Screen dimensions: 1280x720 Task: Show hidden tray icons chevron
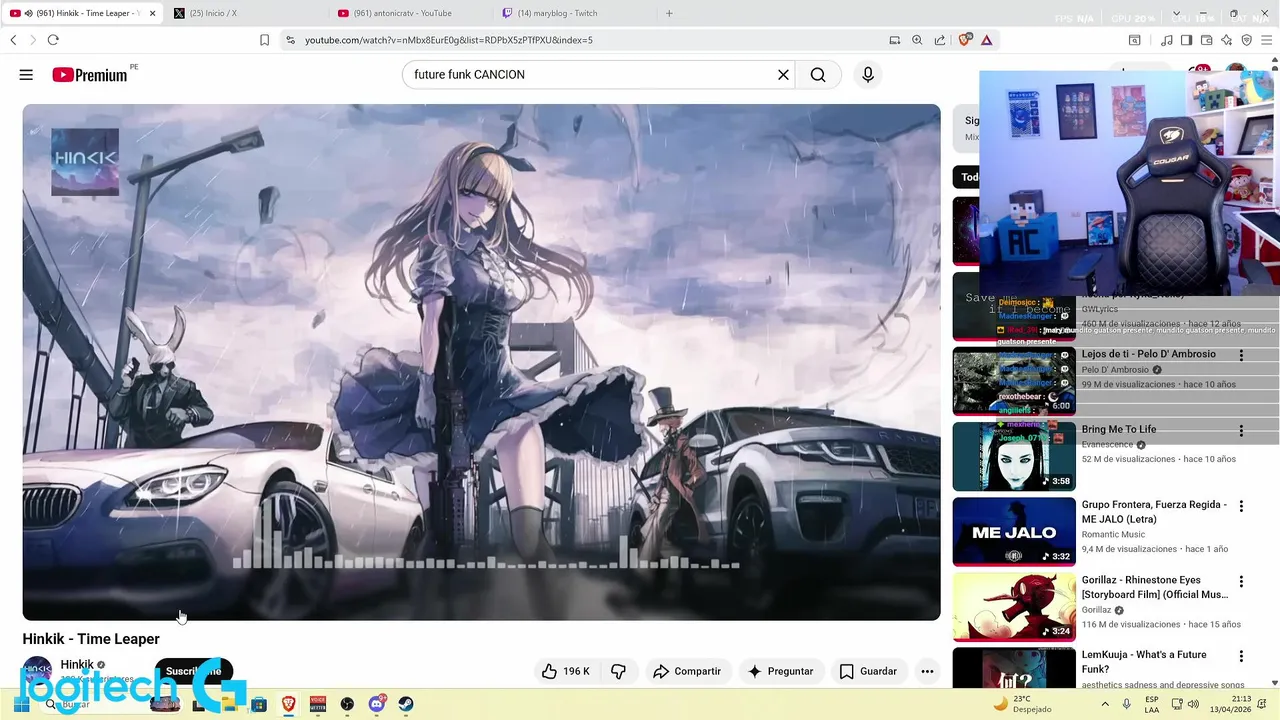click(1105, 704)
